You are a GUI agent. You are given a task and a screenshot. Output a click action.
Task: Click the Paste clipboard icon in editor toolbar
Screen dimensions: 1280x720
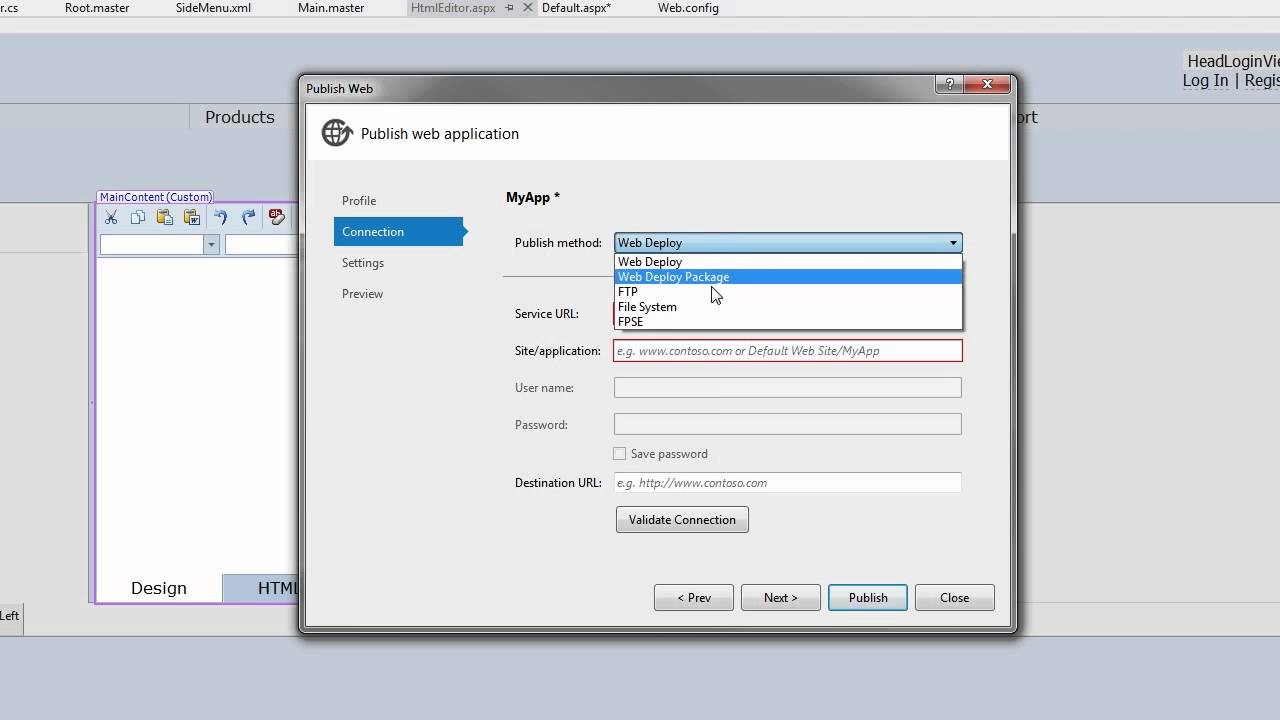pyautogui.click(x=165, y=217)
